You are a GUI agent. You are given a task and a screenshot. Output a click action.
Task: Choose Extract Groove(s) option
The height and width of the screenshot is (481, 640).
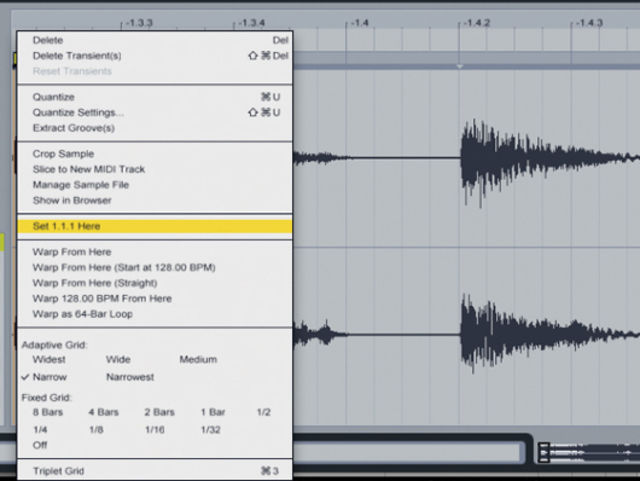(155, 128)
